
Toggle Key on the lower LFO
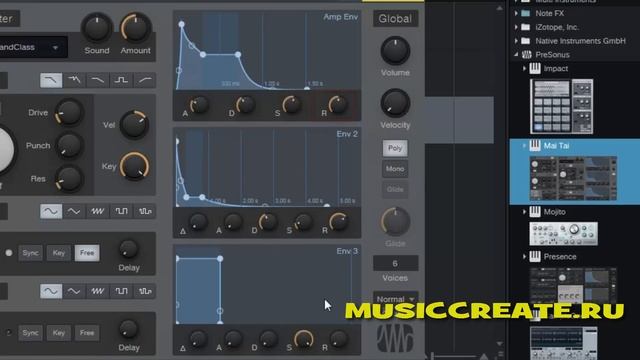click(x=59, y=333)
